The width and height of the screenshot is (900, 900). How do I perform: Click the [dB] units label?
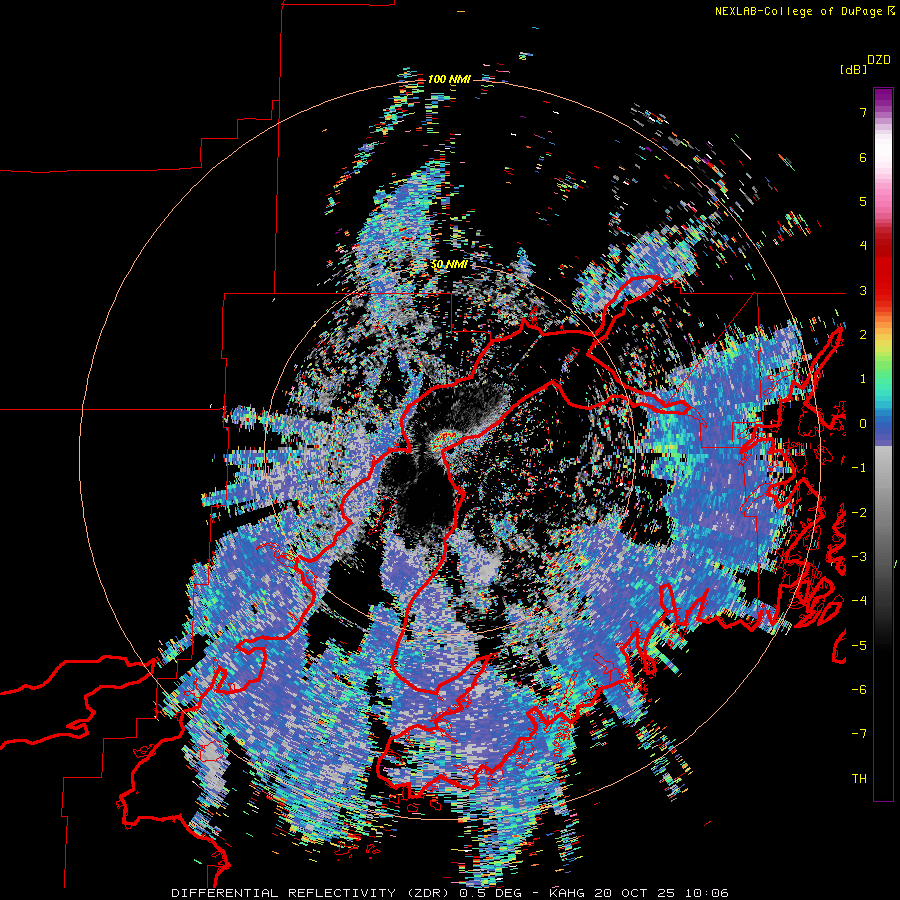[853, 69]
